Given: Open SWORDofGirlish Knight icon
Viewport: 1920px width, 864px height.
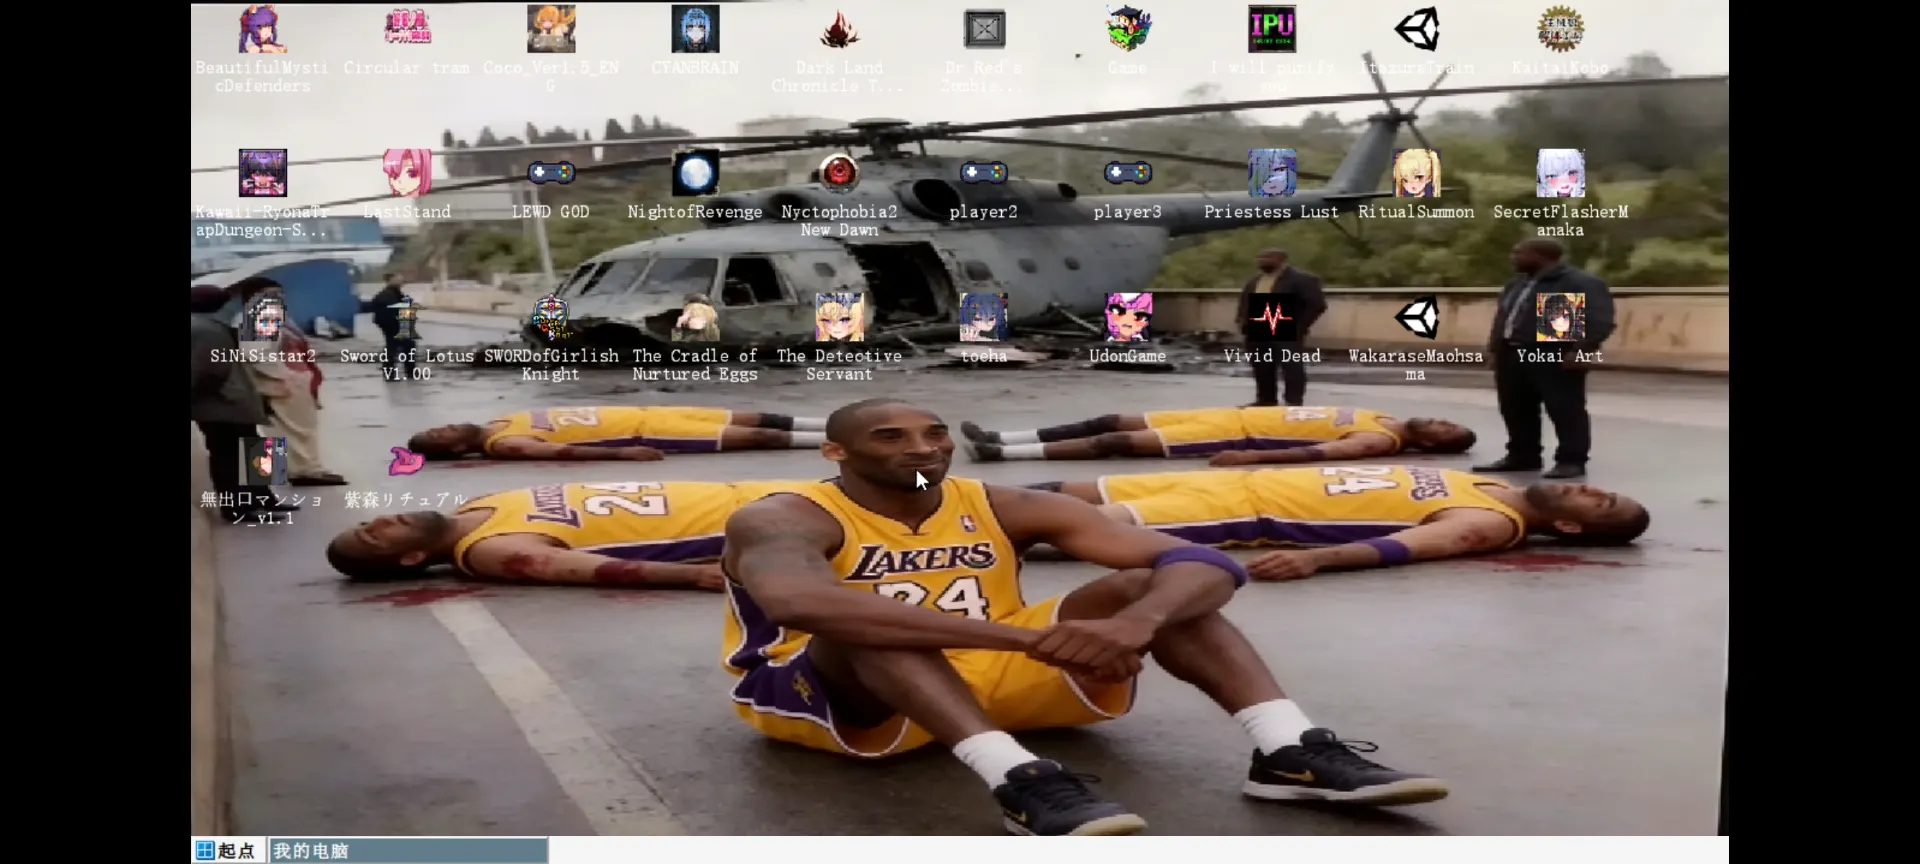Looking at the screenshot, I should click(551, 318).
